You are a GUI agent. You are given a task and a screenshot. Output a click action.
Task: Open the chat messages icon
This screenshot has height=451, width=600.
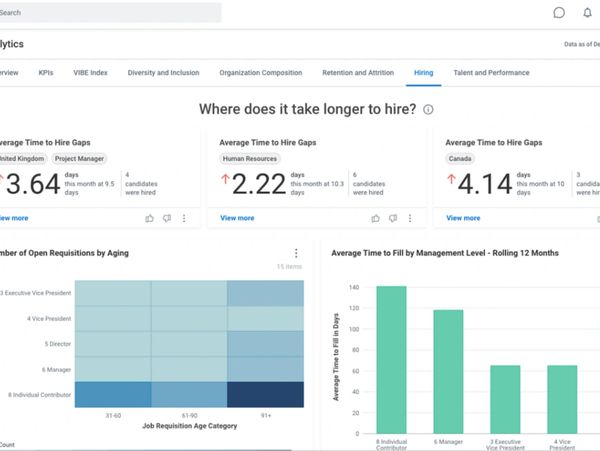click(559, 13)
